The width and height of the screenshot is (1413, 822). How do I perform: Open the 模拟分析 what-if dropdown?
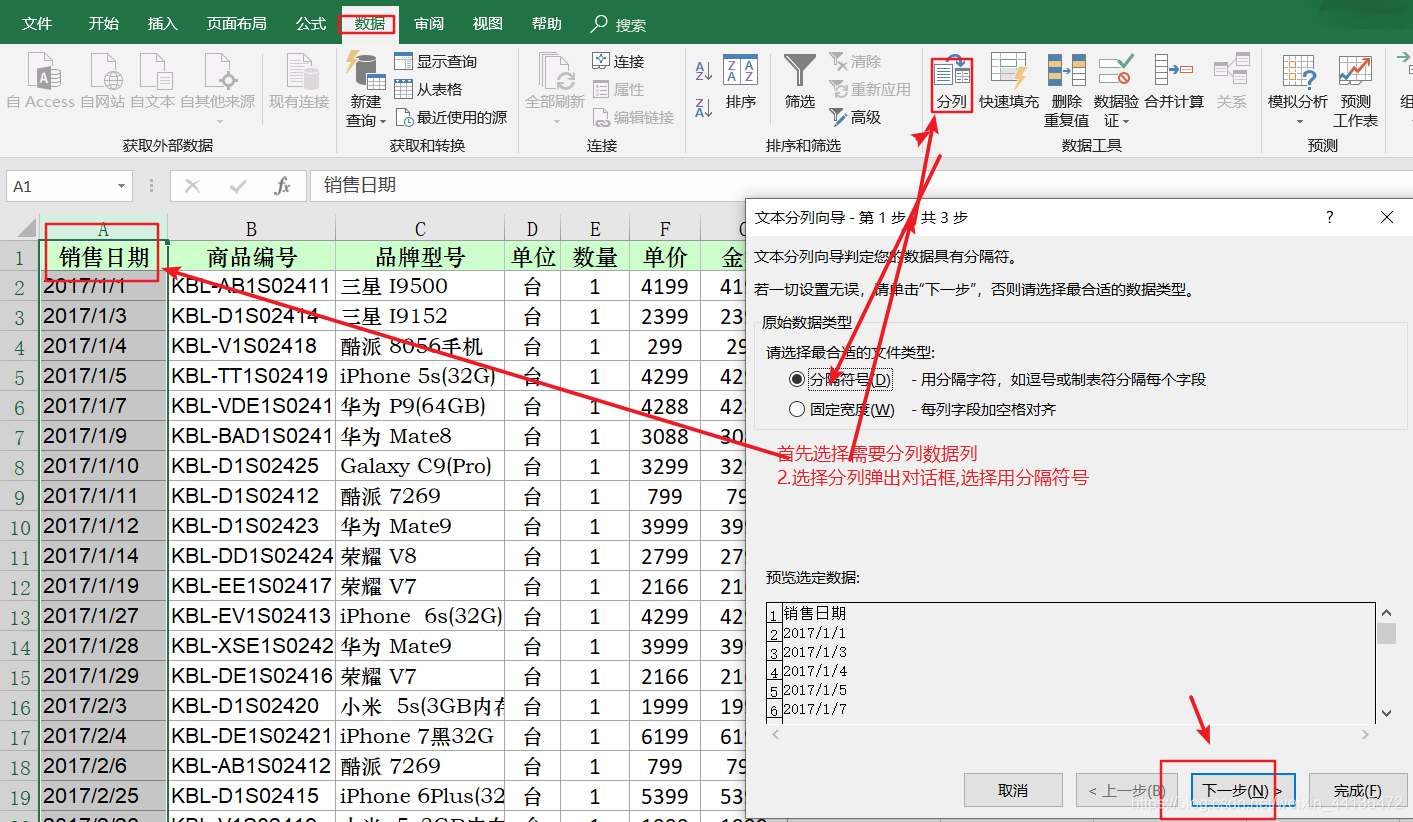click(1298, 90)
